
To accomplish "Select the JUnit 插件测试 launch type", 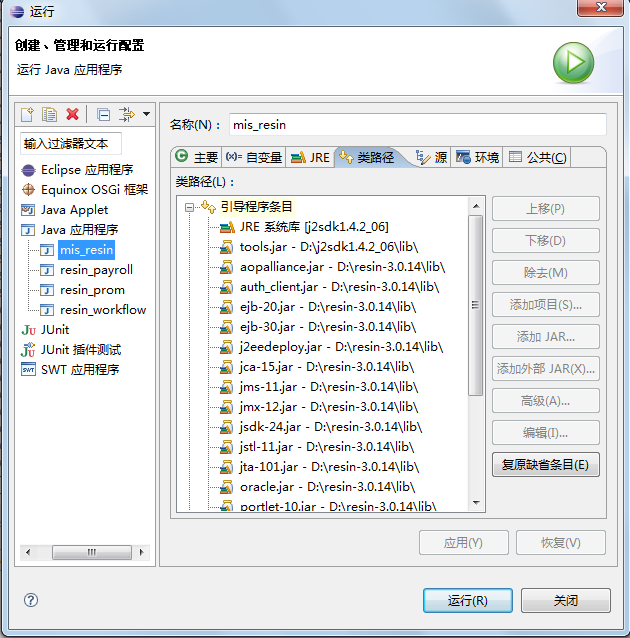I will coord(80,349).
